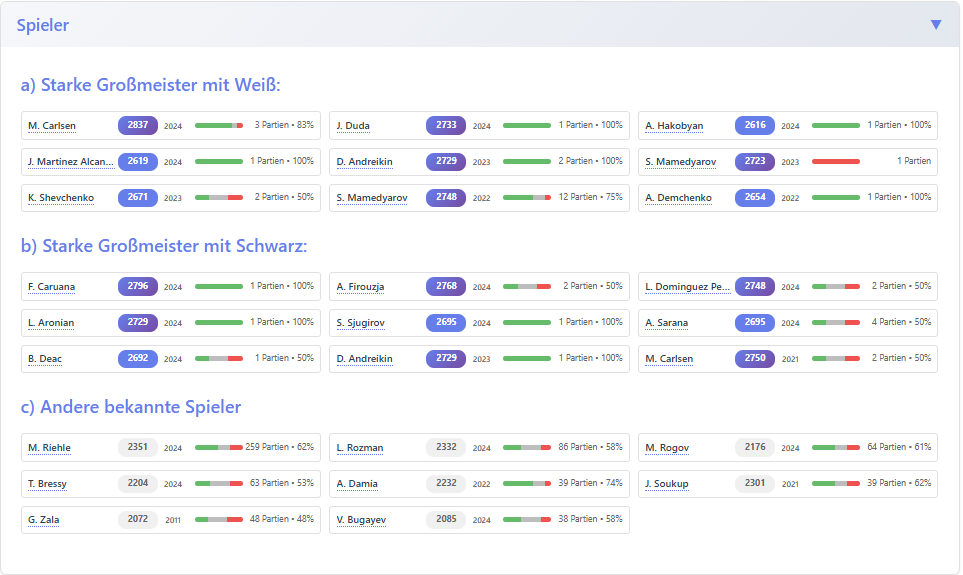Collapse the Spieler panel with triangle arrow
Image resolution: width=963 pixels, height=575 pixels.
(x=936, y=25)
